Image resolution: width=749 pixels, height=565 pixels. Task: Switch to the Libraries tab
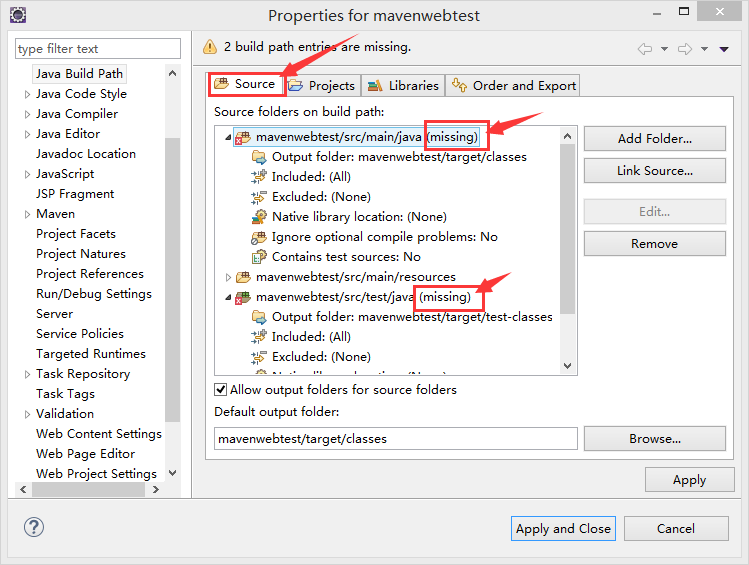coord(404,85)
